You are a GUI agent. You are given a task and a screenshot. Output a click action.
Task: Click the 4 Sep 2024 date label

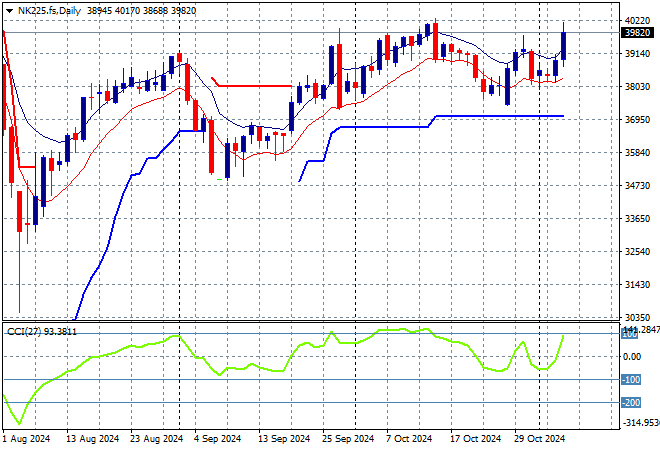pos(217,439)
